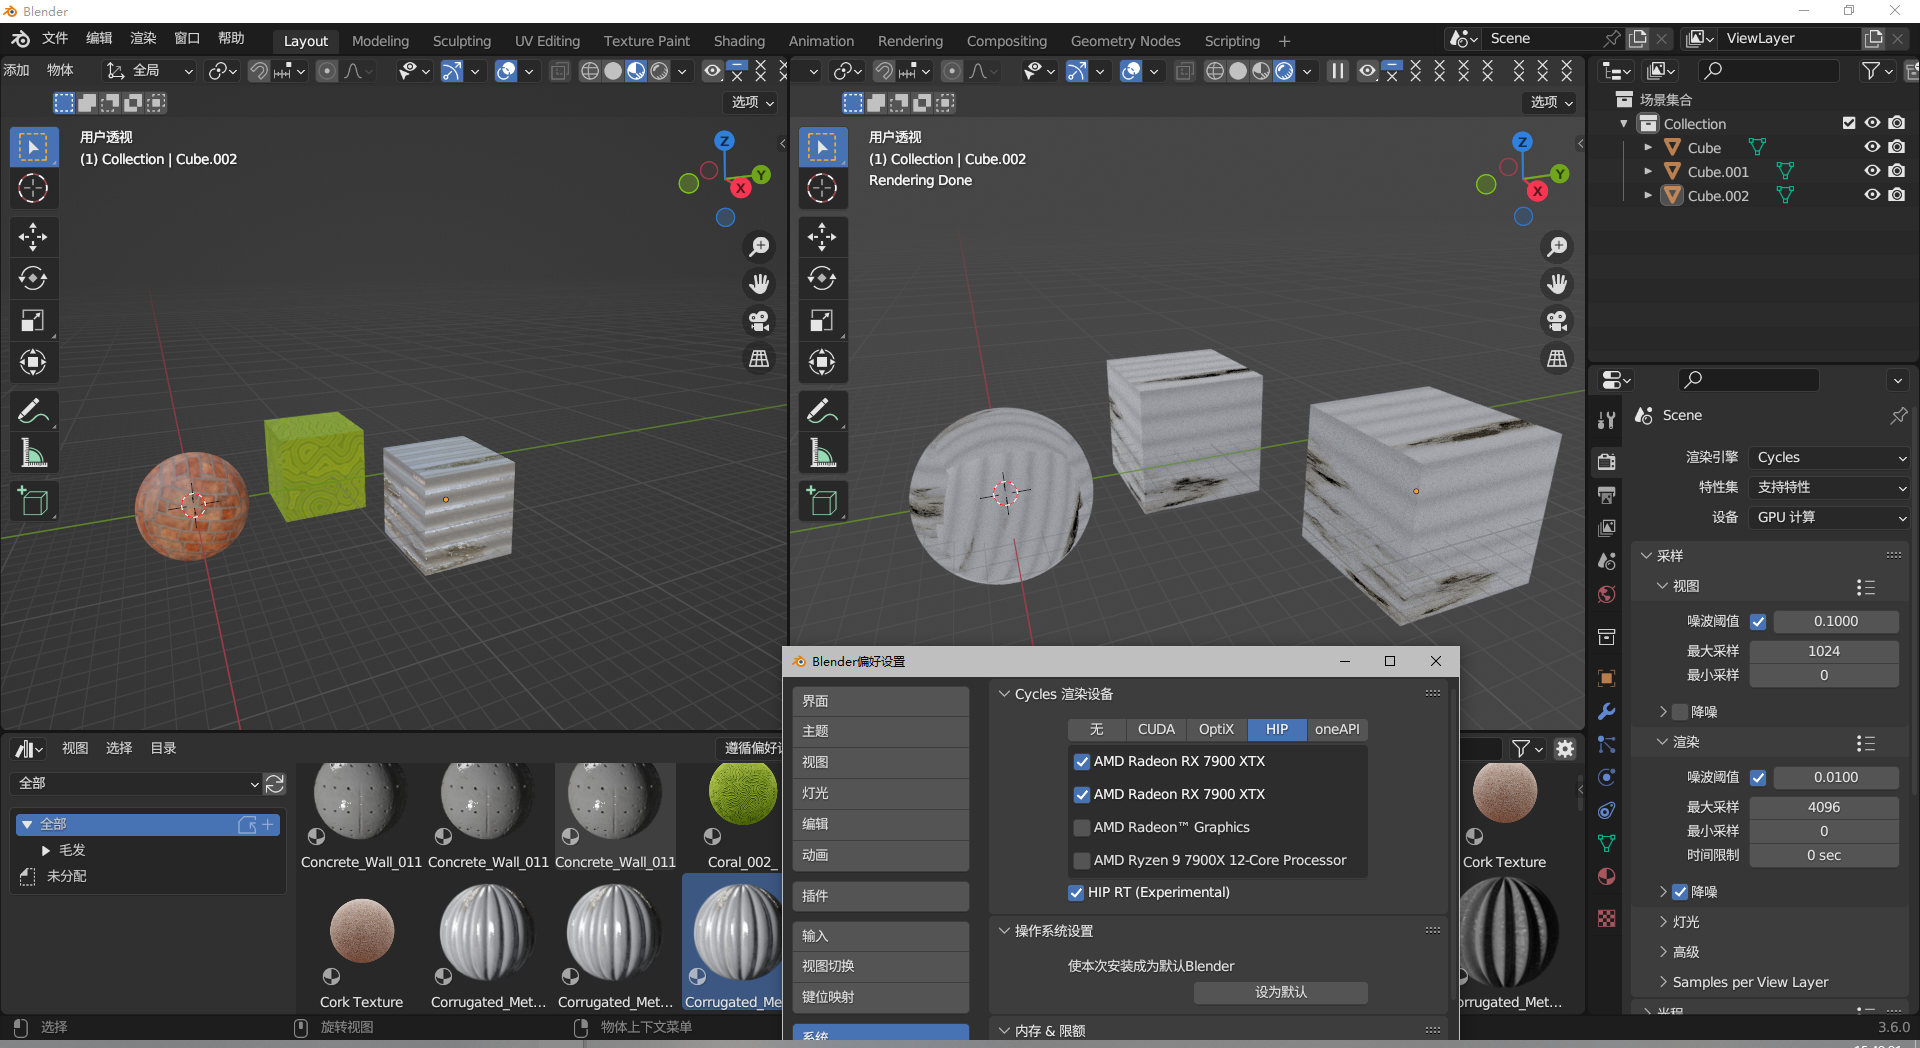Expand the Samples per View Layer section
The width and height of the screenshot is (1920, 1048).
tap(1663, 982)
